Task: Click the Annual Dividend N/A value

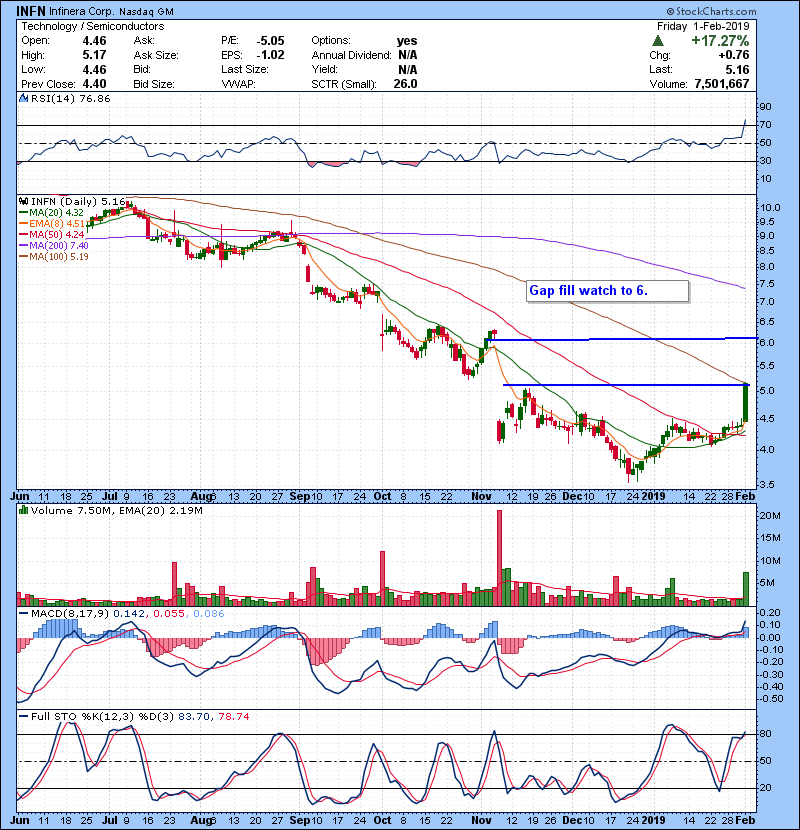Action: [408, 55]
